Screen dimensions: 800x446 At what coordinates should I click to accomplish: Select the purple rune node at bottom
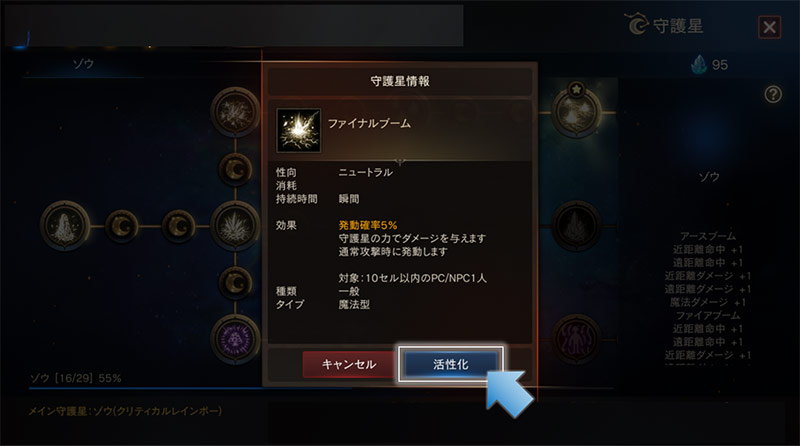(x=235, y=339)
